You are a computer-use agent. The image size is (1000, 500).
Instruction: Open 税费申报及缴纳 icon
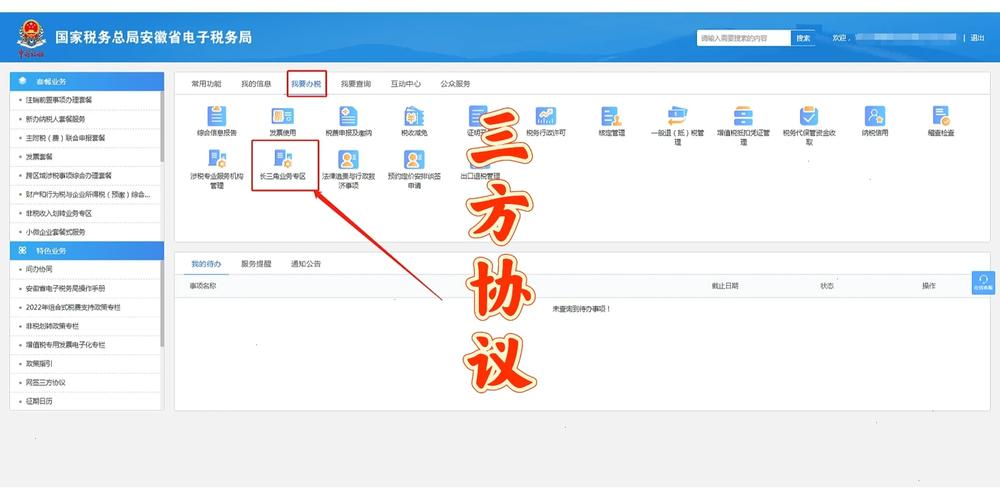[348, 116]
